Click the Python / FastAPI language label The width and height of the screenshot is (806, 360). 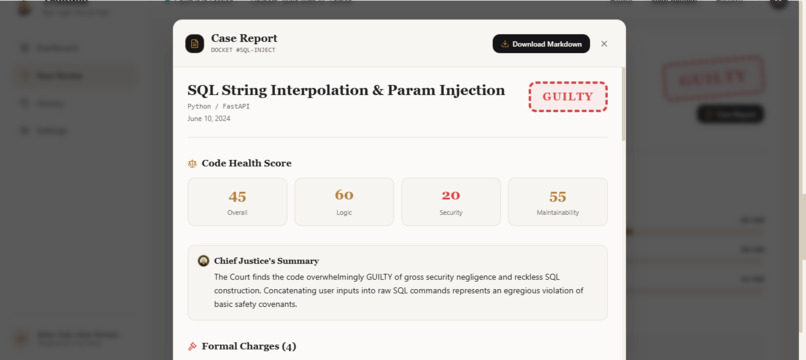(218, 106)
